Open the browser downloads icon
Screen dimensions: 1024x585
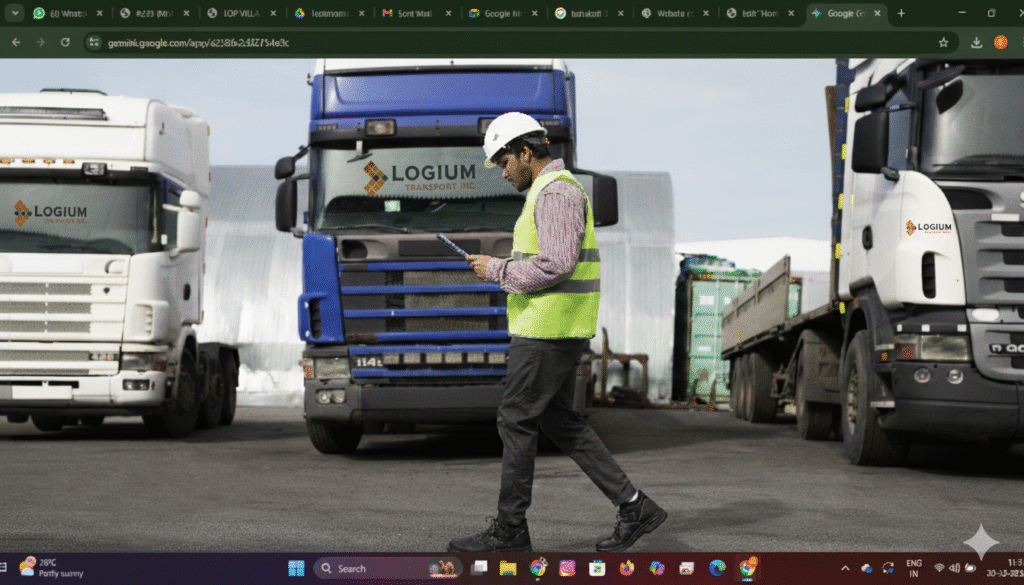(x=976, y=43)
